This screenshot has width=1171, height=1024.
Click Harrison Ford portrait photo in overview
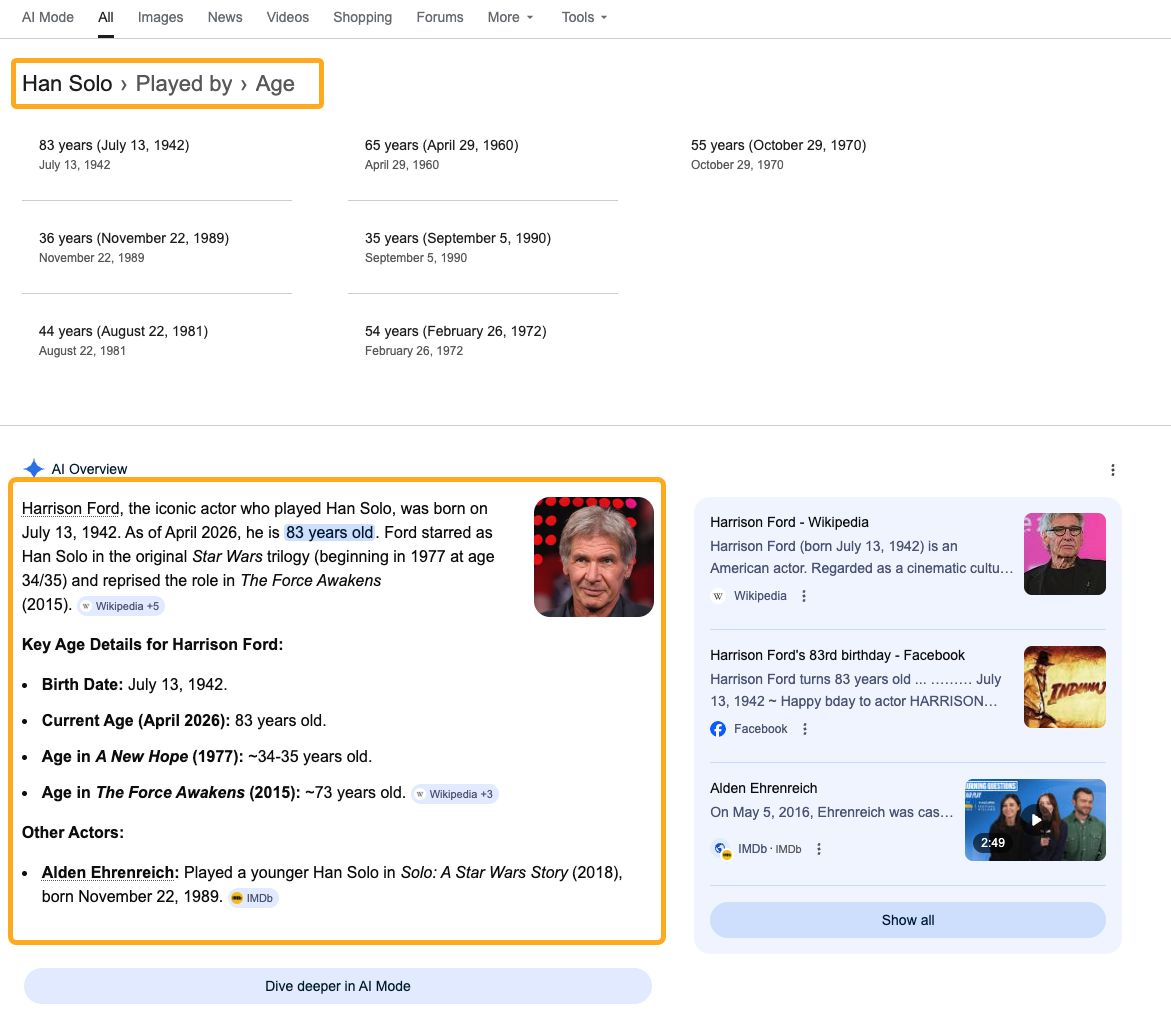pyautogui.click(x=594, y=557)
